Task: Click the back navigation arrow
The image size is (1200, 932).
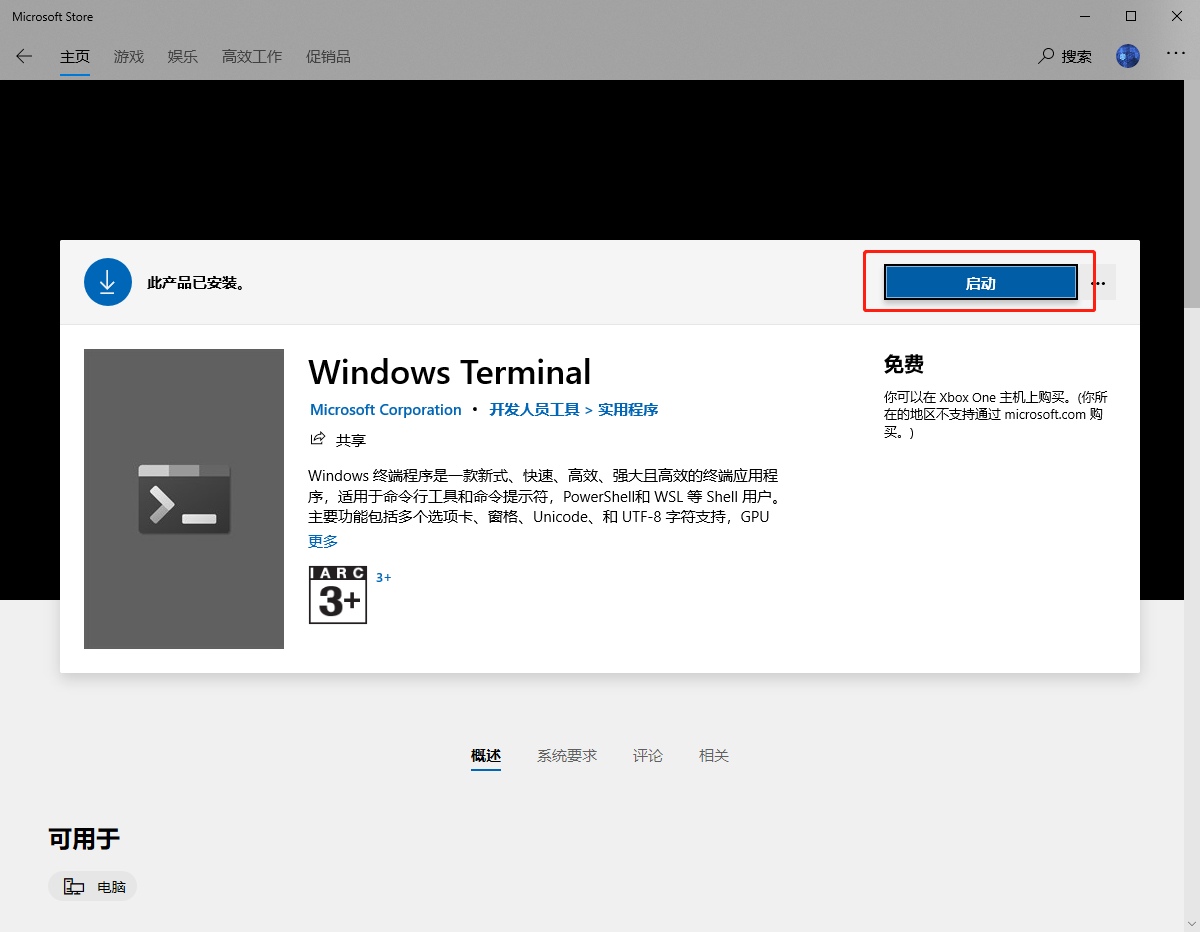Action: pyautogui.click(x=23, y=56)
